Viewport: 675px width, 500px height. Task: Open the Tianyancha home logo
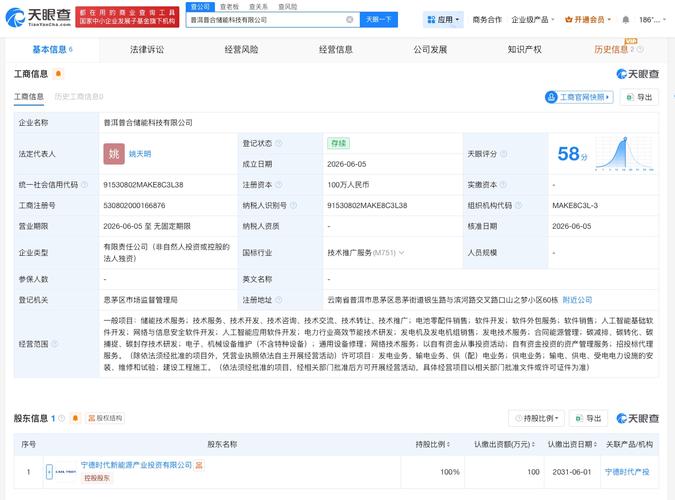pos(38,17)
